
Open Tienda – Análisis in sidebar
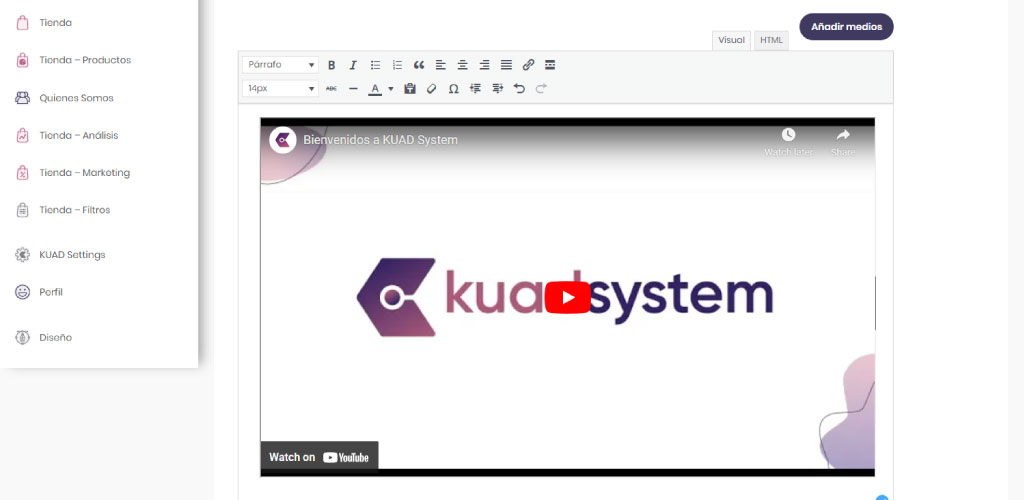point(78,136)
